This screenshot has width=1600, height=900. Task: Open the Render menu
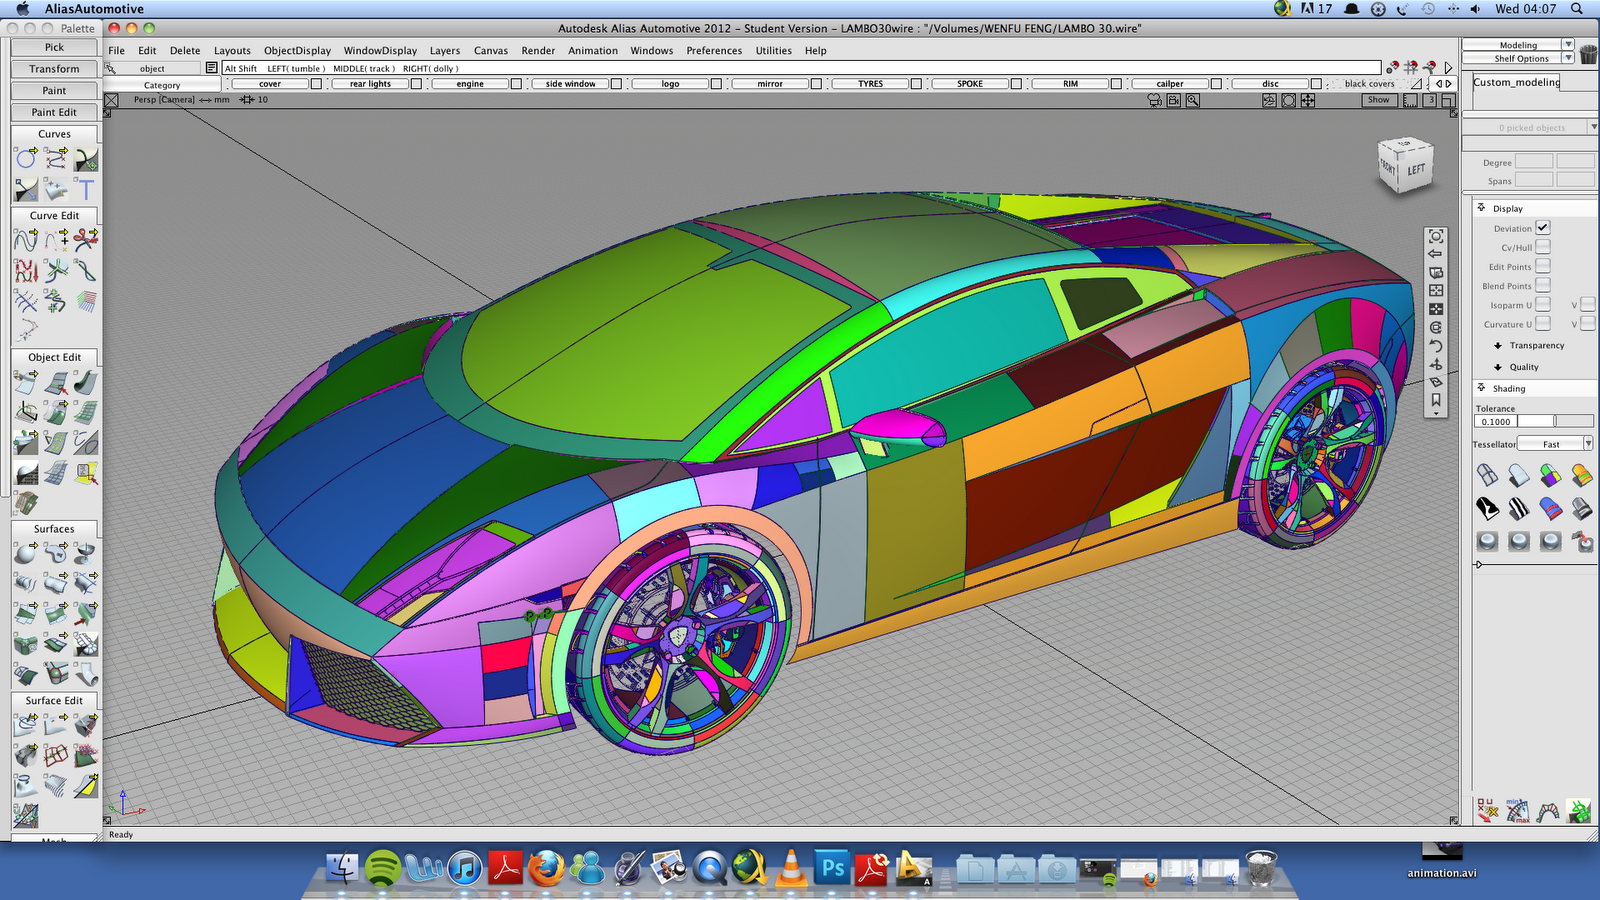pos(538,50)
